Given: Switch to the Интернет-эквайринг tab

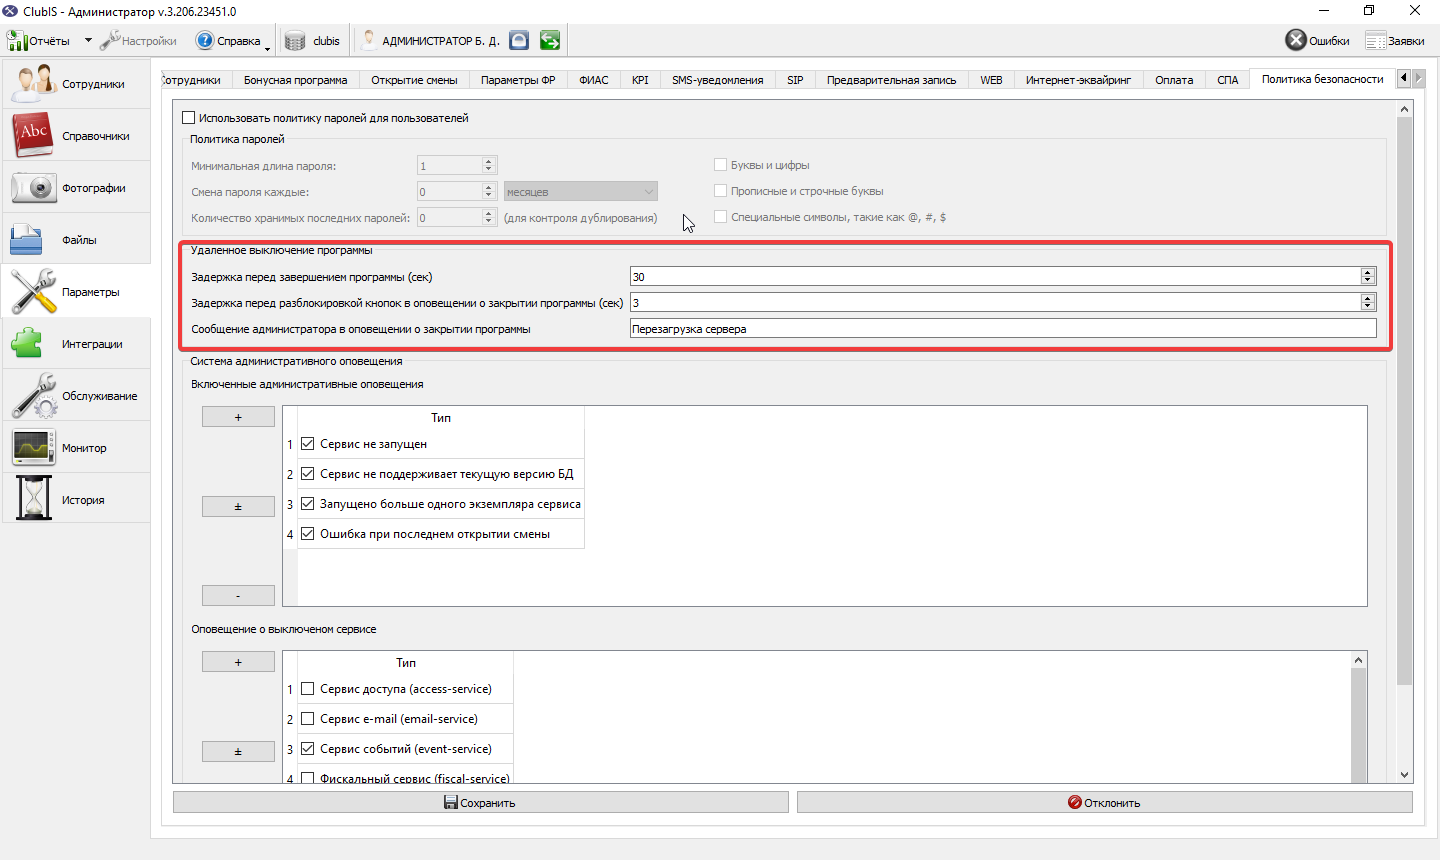Looking at the screenshot, I should click(1078, 80).
